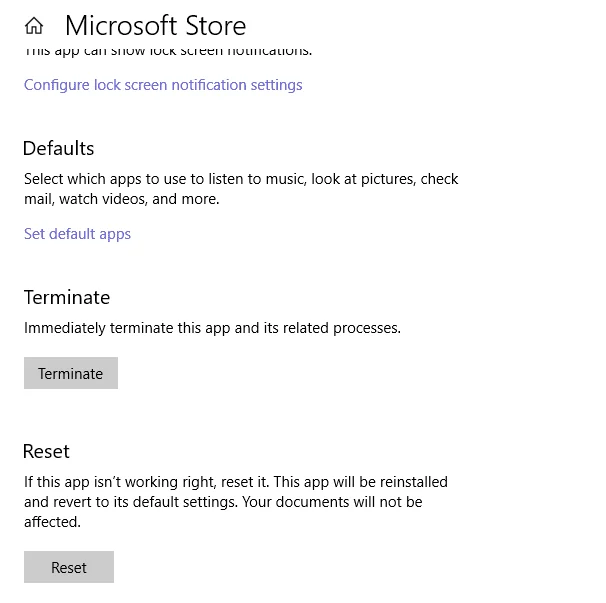Click the Terminate section heading
Viewport: 606px width, 603px height.
pos(67,298)
